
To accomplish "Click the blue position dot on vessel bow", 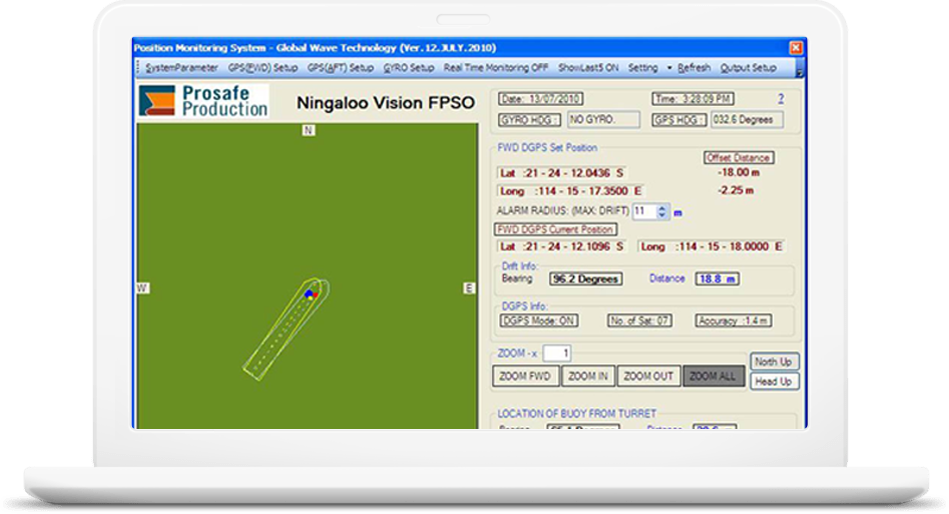I will pyautogui.click(x=309, y=294).
